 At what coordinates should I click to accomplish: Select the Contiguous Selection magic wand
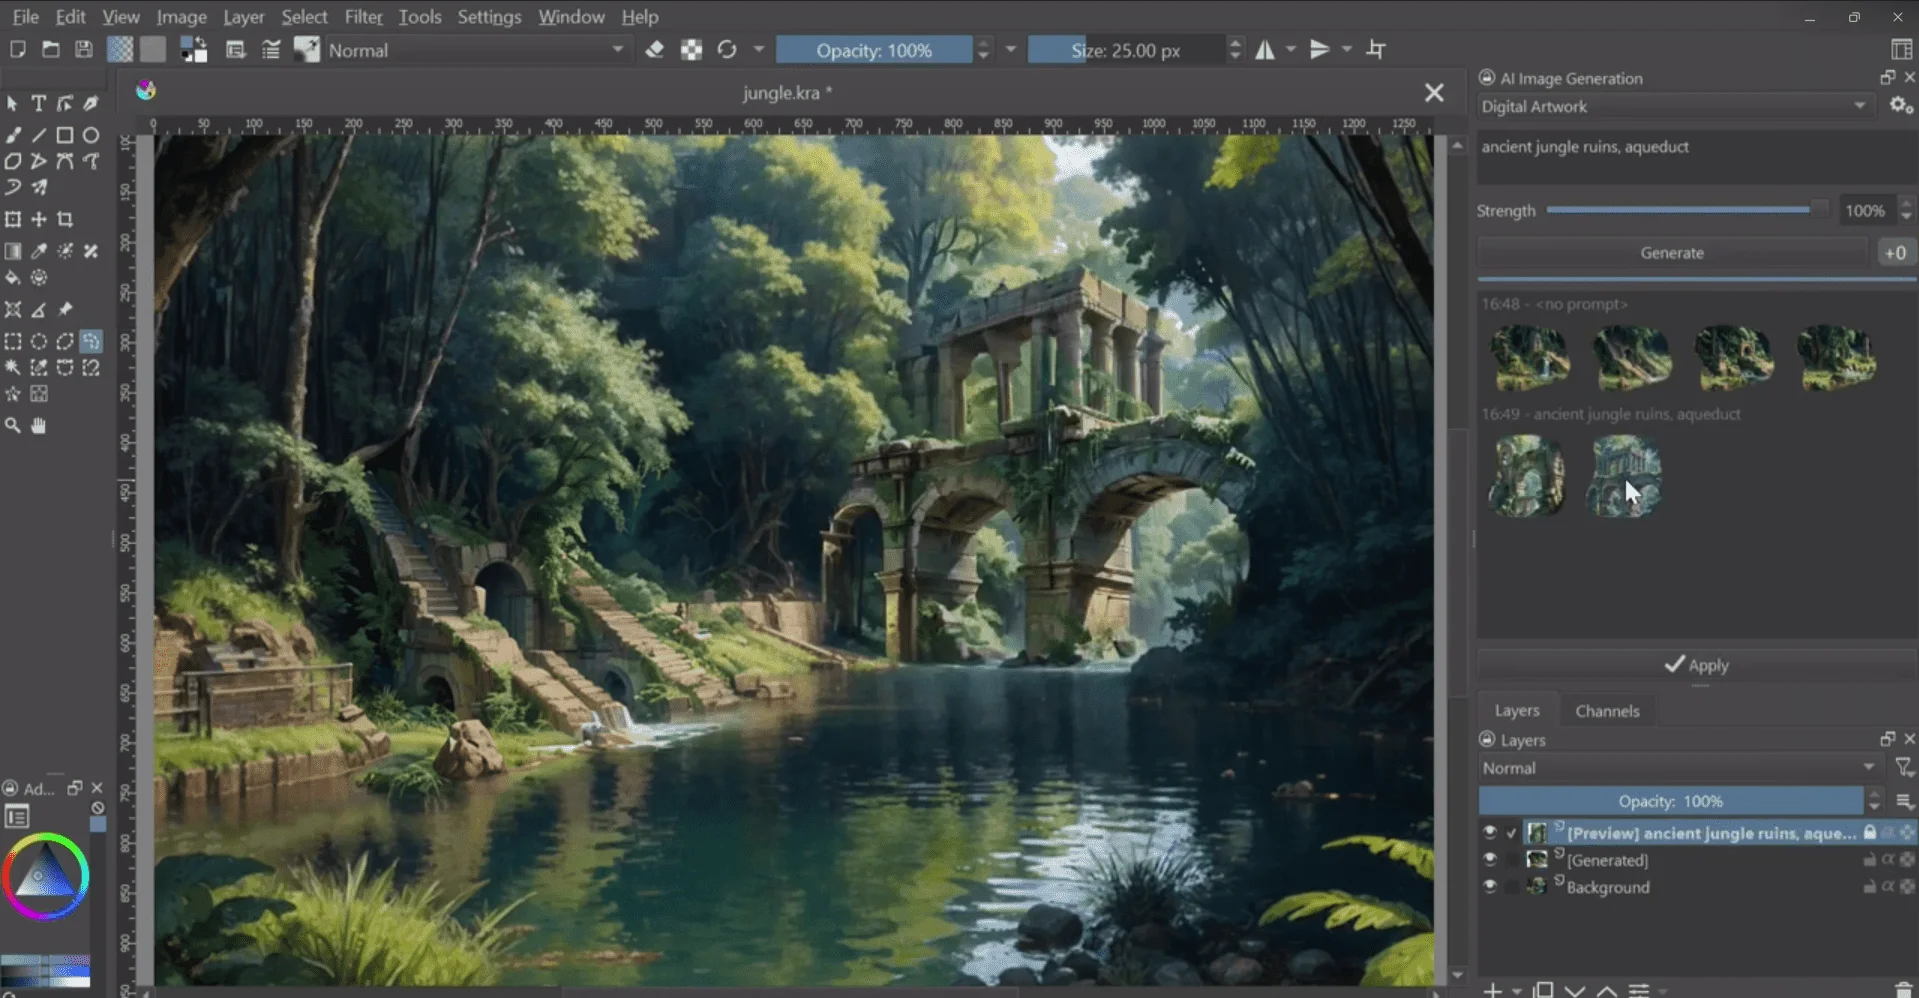point(13,368)
